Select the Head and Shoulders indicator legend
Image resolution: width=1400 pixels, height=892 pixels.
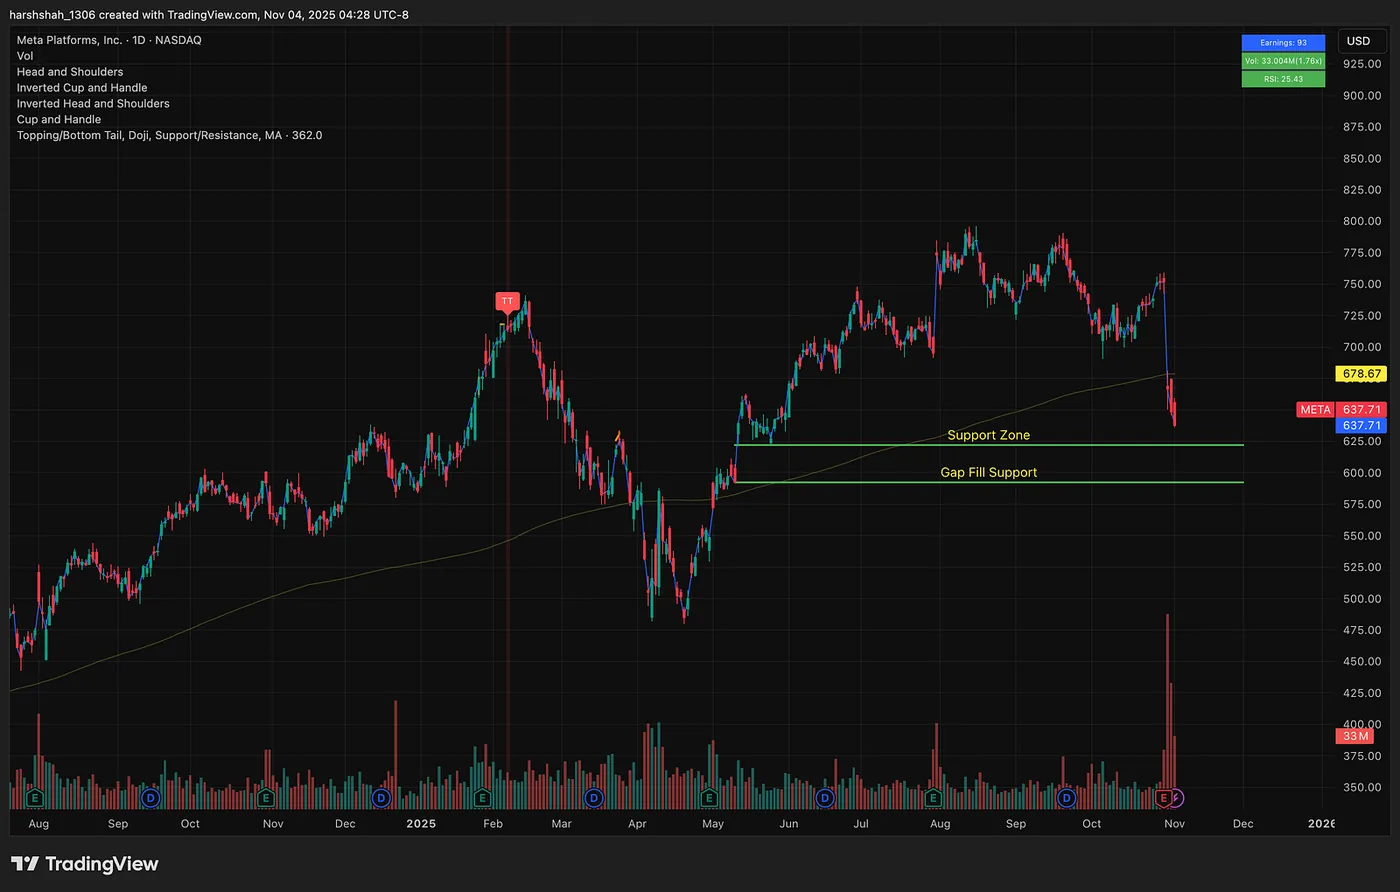70,72
